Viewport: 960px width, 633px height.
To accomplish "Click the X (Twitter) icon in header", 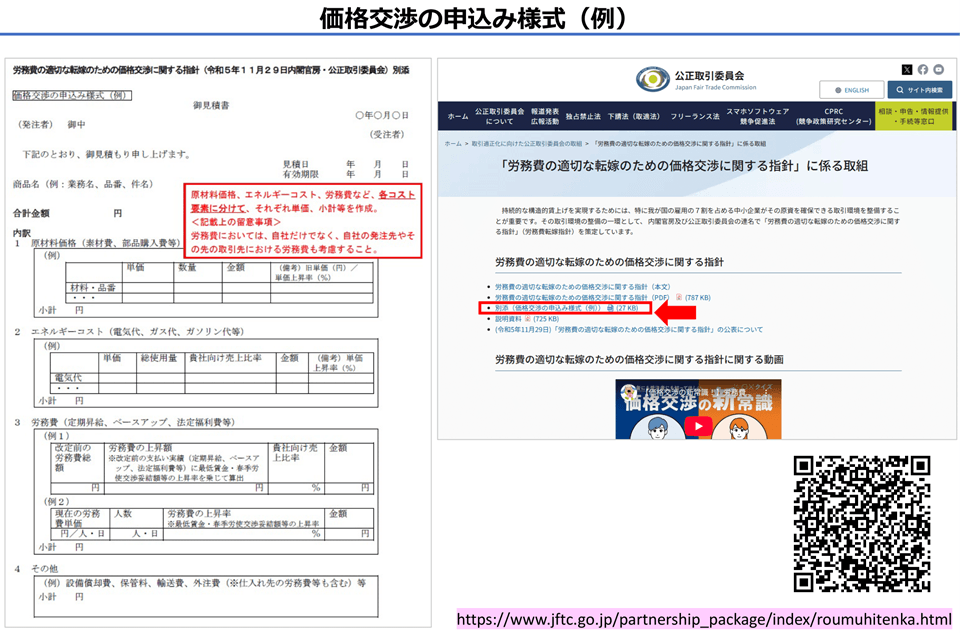I will [907, 70].
